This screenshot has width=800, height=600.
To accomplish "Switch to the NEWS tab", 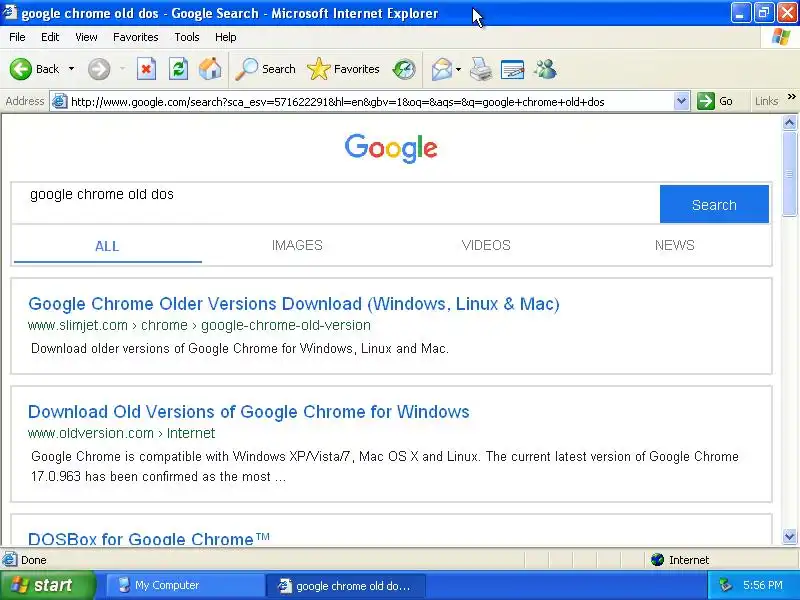I will coord(674,245).
